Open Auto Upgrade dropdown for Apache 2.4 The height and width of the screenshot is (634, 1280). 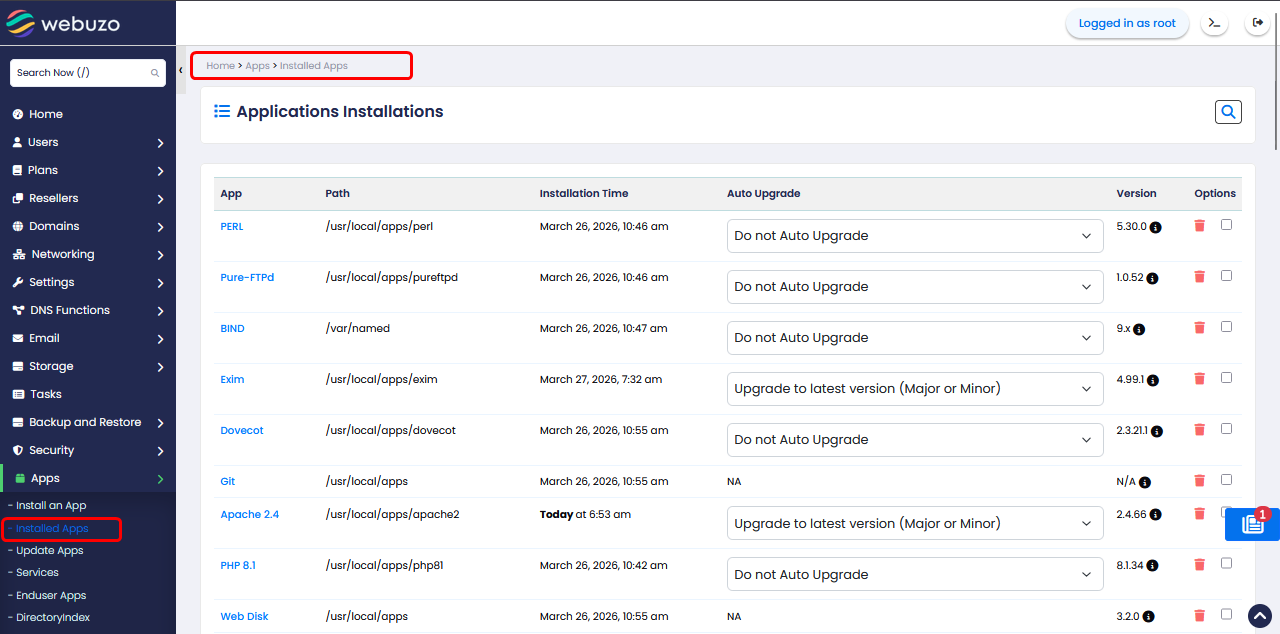pos(914,524)
